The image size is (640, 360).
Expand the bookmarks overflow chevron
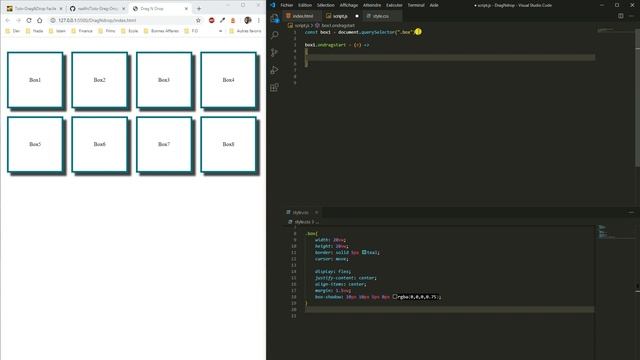pos(220,31)
